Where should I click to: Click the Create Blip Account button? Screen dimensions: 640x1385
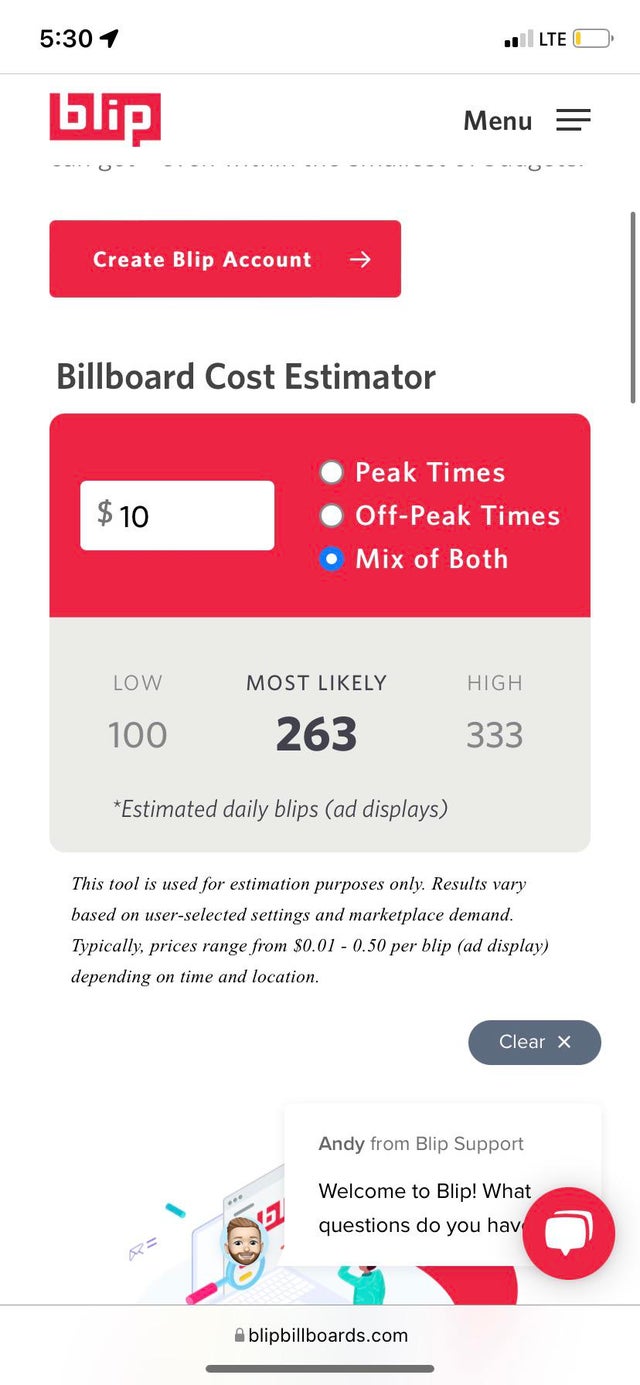(x=225, y=259)
